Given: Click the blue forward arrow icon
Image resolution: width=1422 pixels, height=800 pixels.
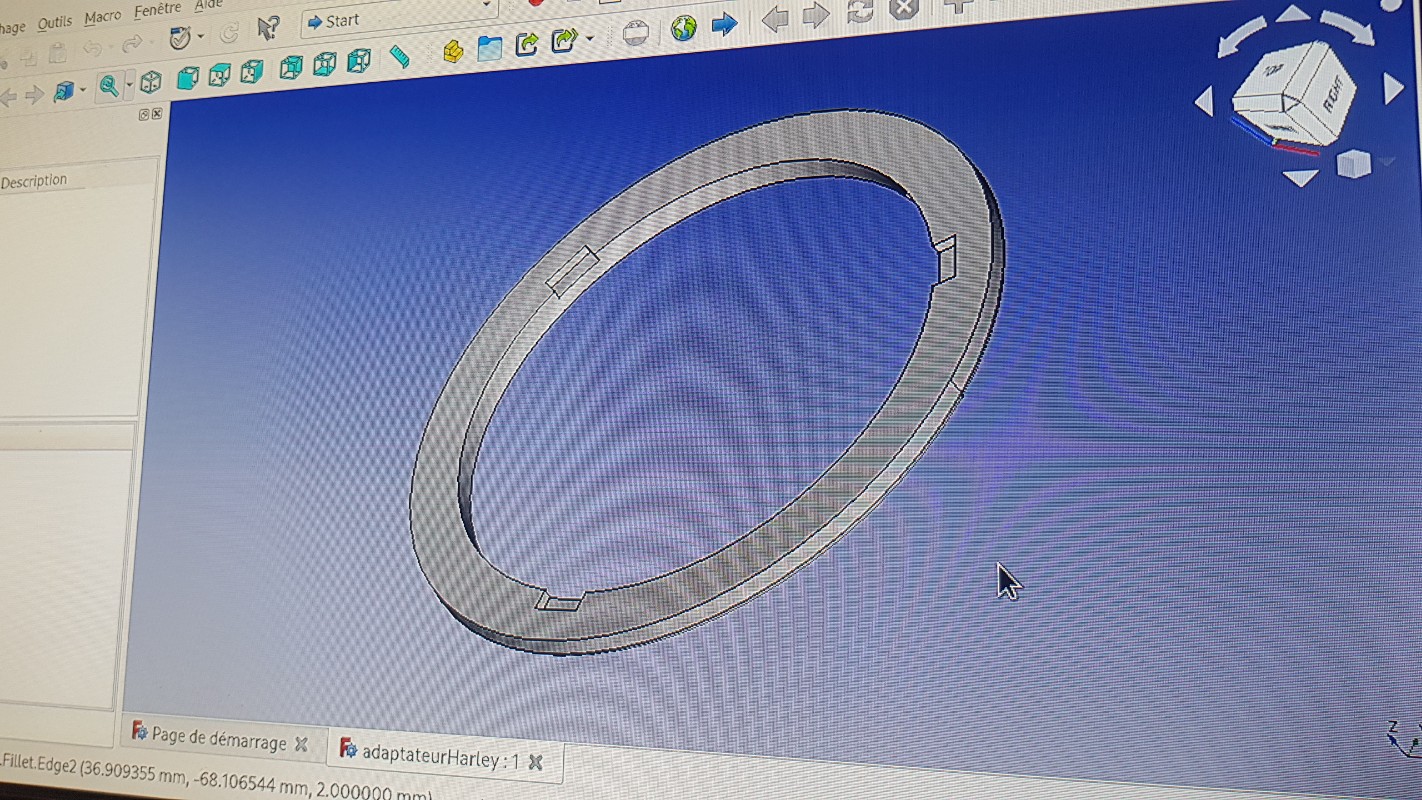Looking at the screenshot, I should 724,24.
